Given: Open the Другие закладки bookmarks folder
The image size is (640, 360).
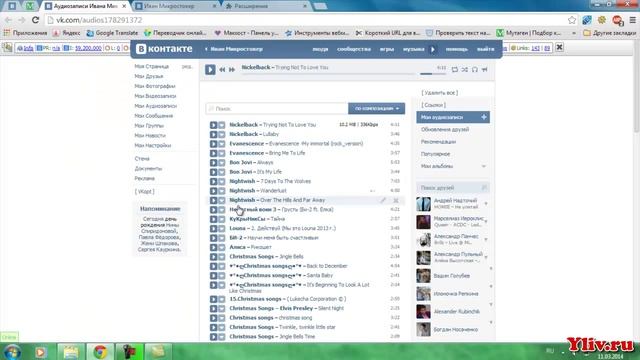Looking at the screenshot, I should click(x=610, y=33).
